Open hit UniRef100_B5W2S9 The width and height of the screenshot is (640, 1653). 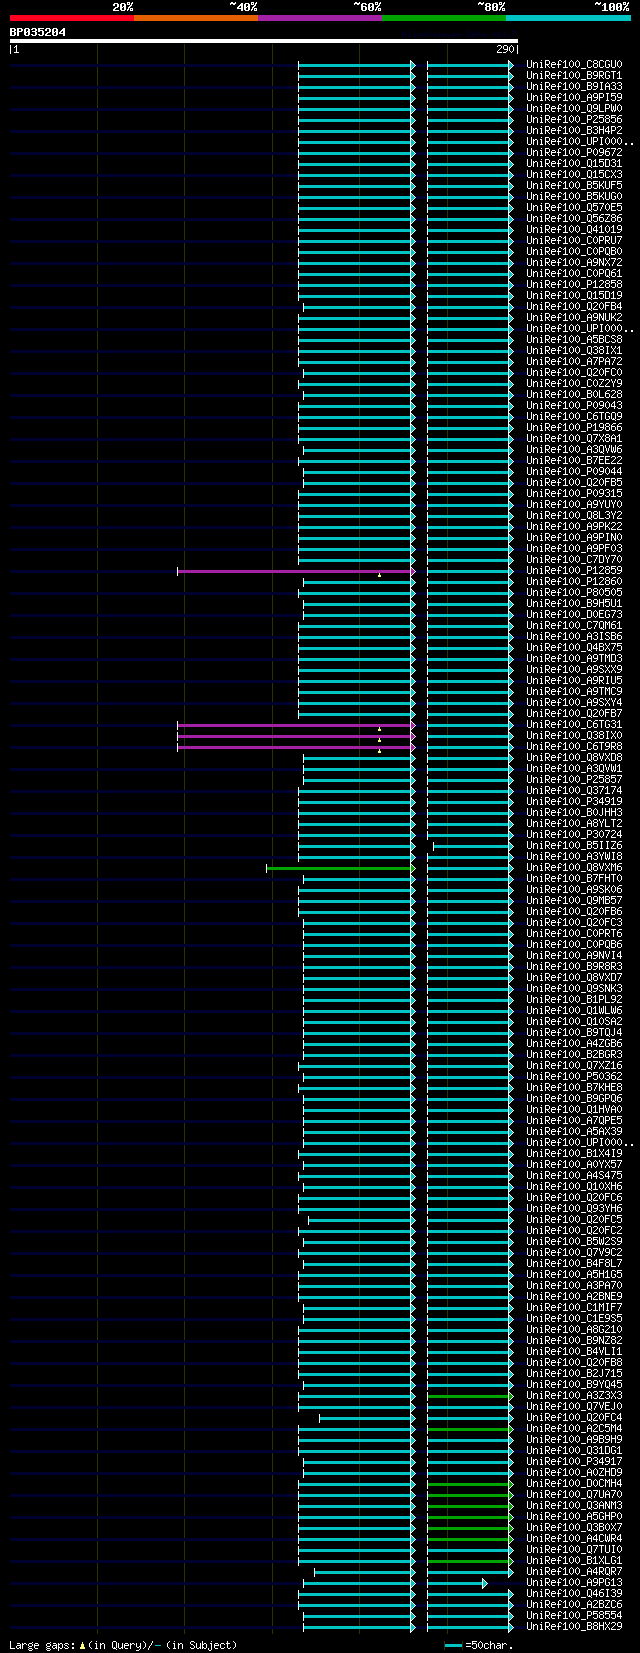coord(574,1242)
